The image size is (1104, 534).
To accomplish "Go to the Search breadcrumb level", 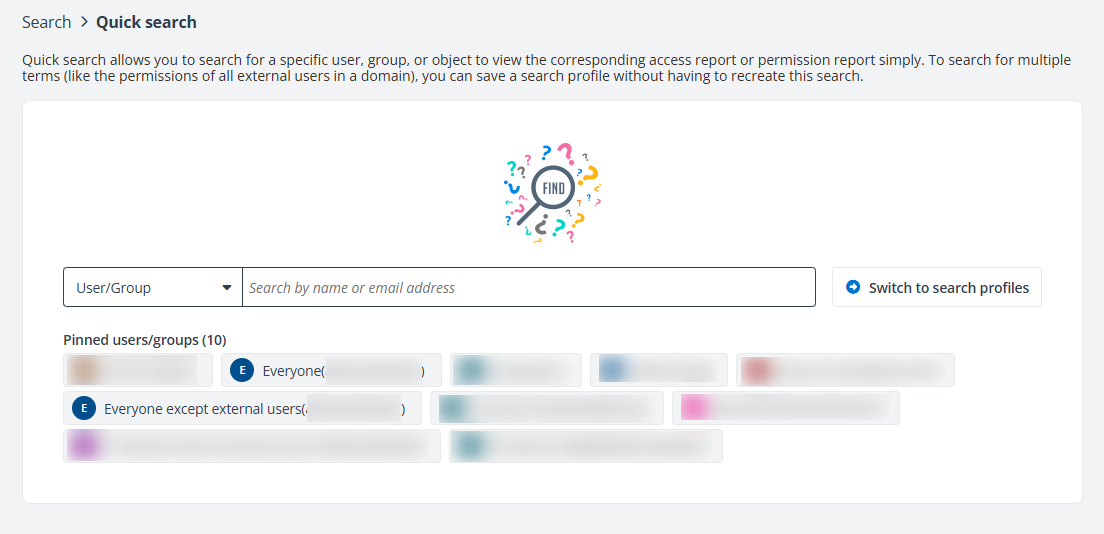I will [46, 22].
